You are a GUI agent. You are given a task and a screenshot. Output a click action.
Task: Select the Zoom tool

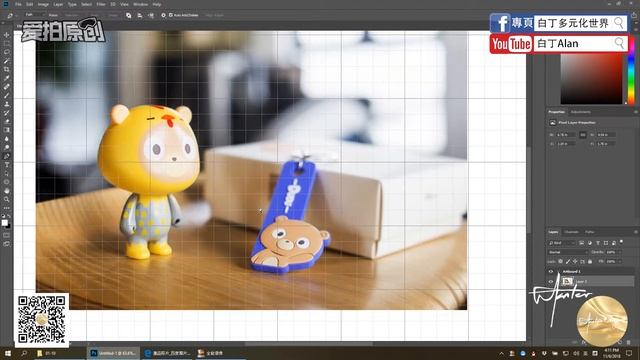tap(7, 199)
